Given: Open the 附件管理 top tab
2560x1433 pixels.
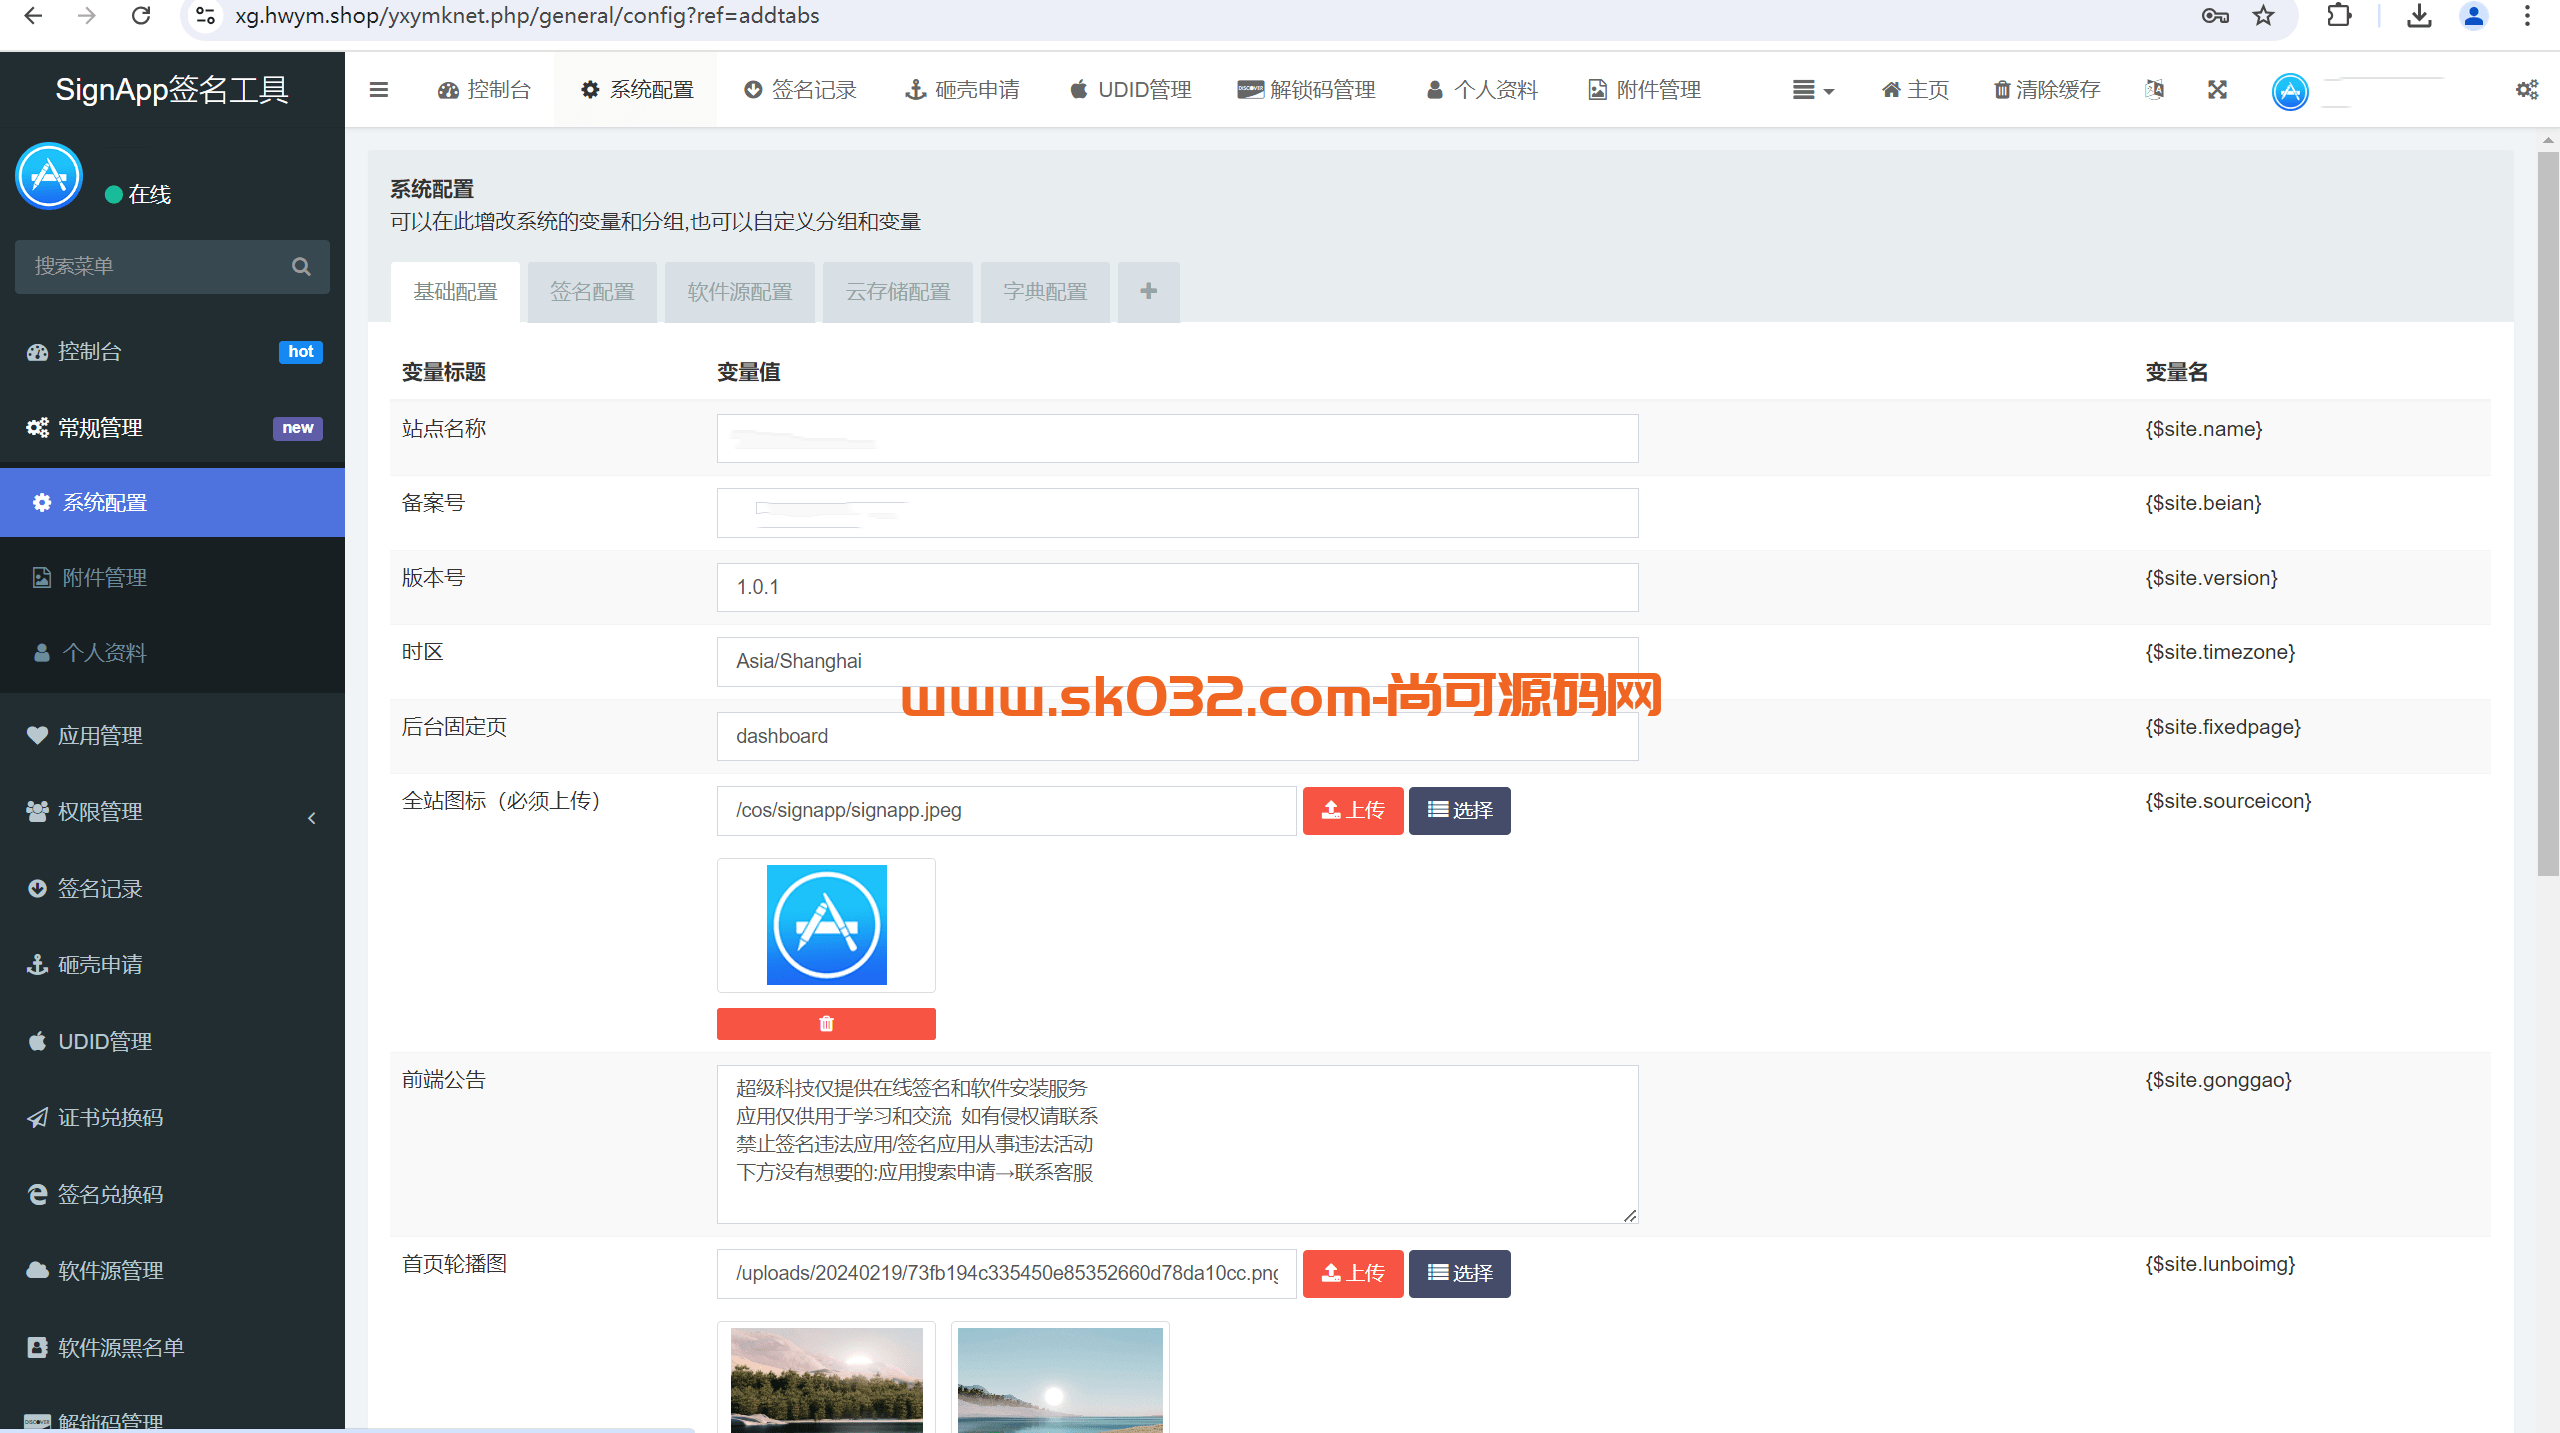Looking at the screenshot, I should coord(1645,90).
